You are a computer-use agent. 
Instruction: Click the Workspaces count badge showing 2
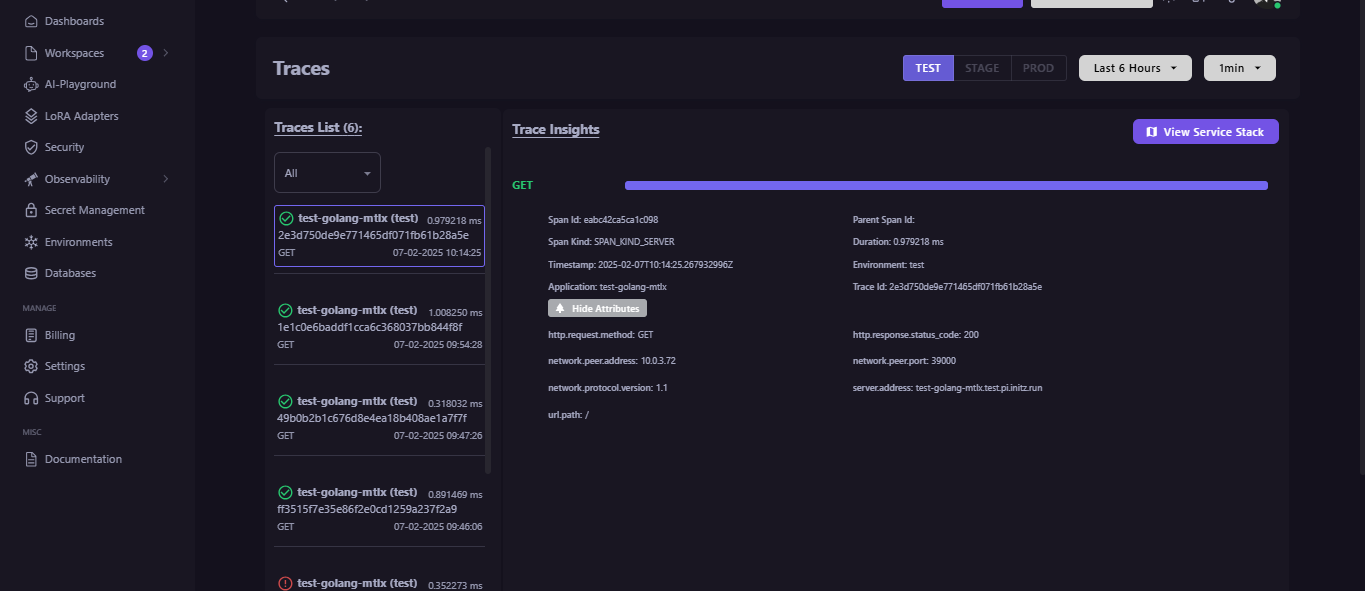pos(145,53)
